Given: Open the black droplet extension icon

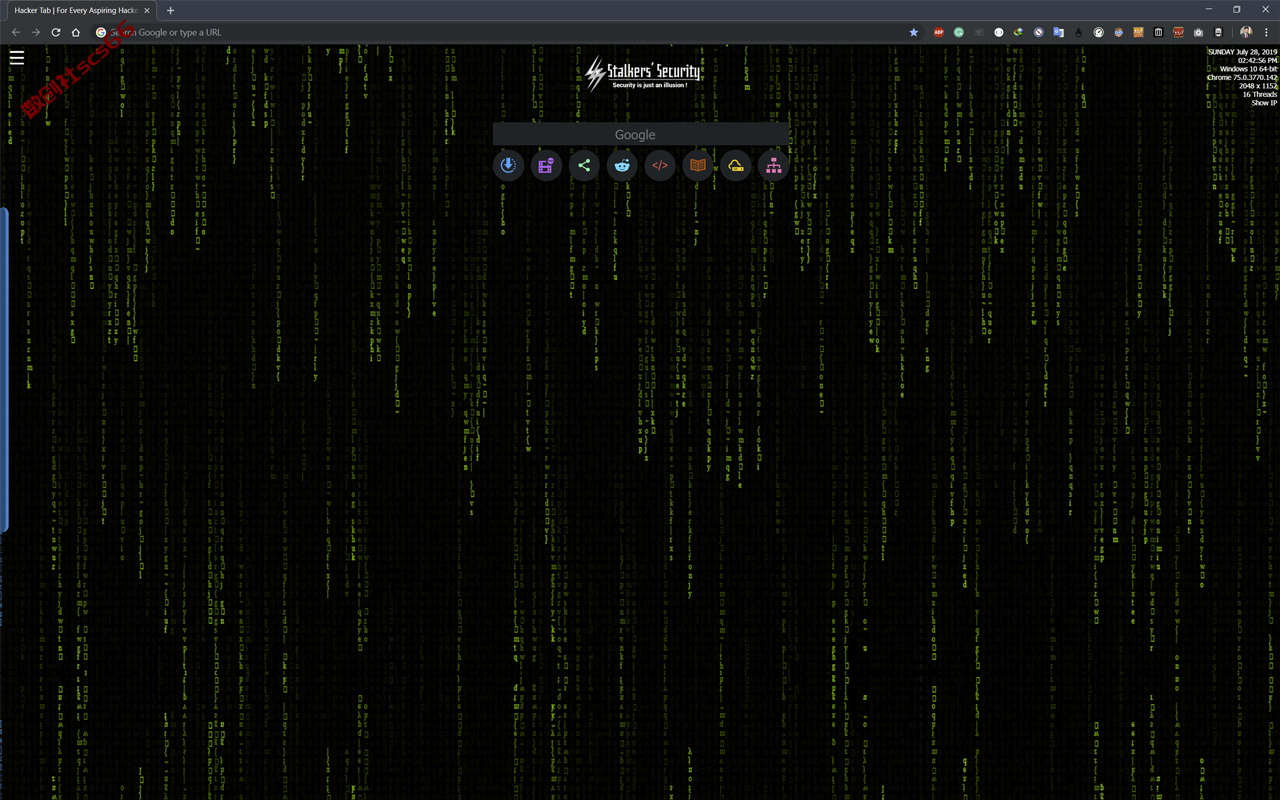Looking at the screenshot, I should click(x=1078, y=32).
